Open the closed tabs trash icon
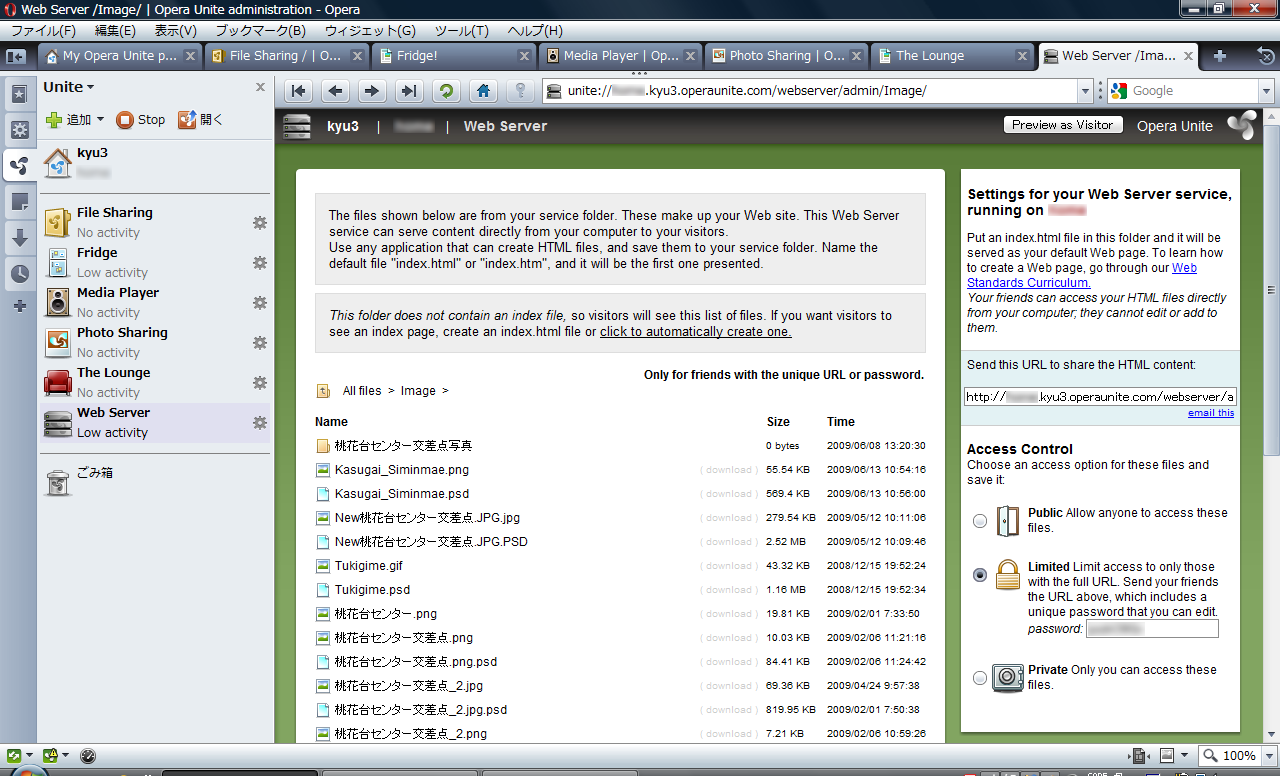 (1265, 56)
